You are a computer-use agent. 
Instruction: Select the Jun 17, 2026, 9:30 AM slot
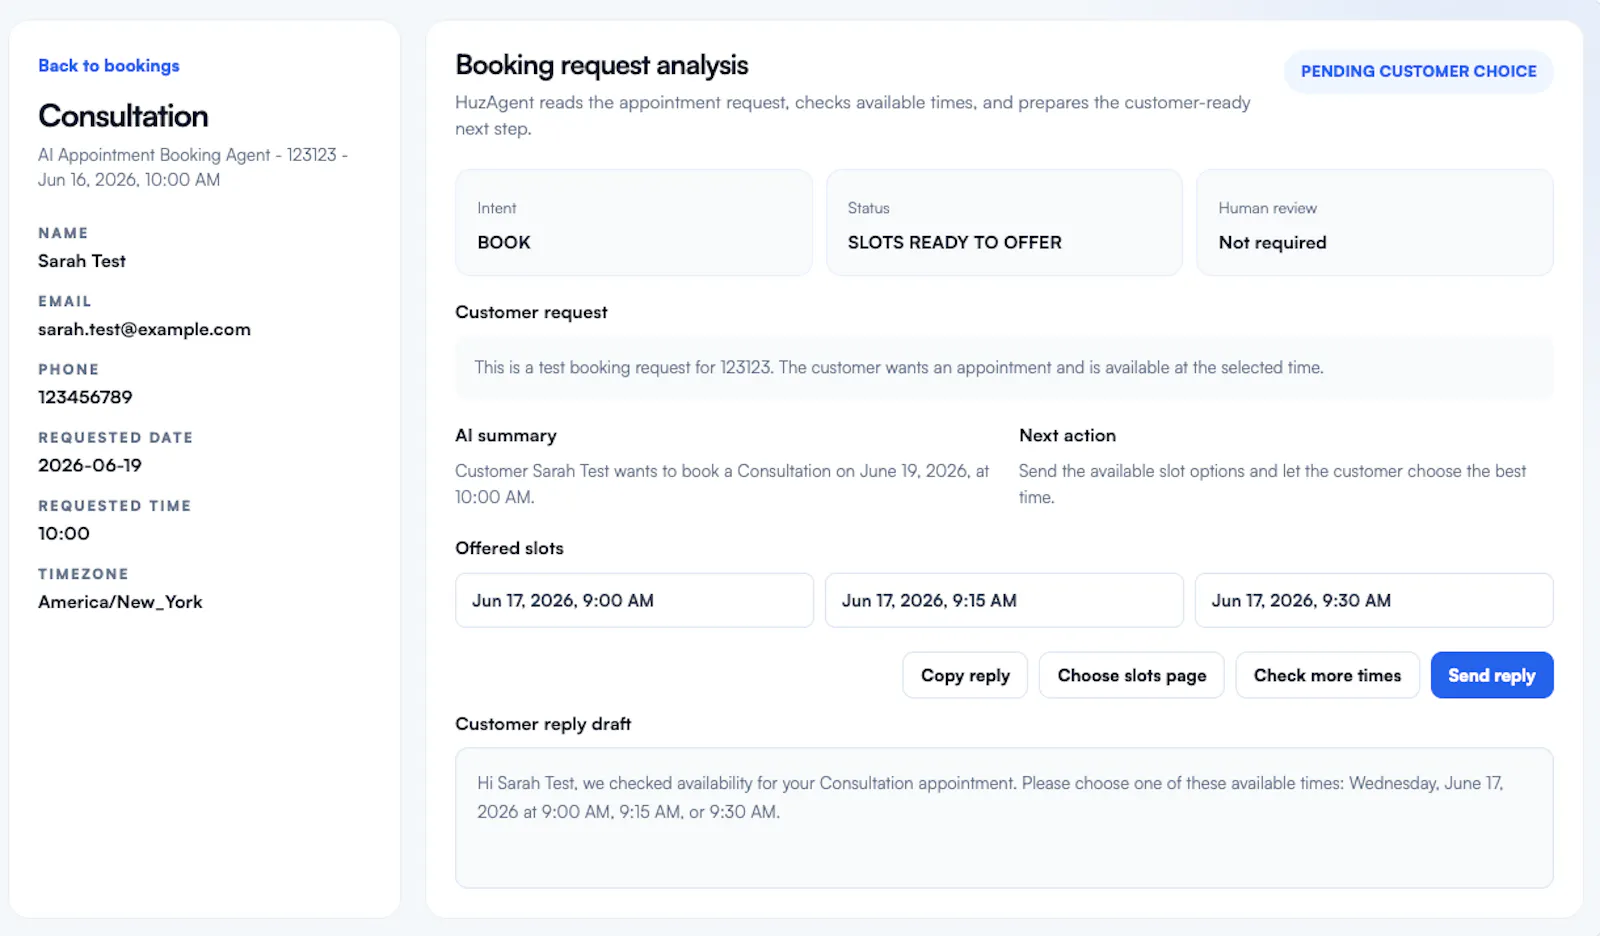coord(1374,600)
